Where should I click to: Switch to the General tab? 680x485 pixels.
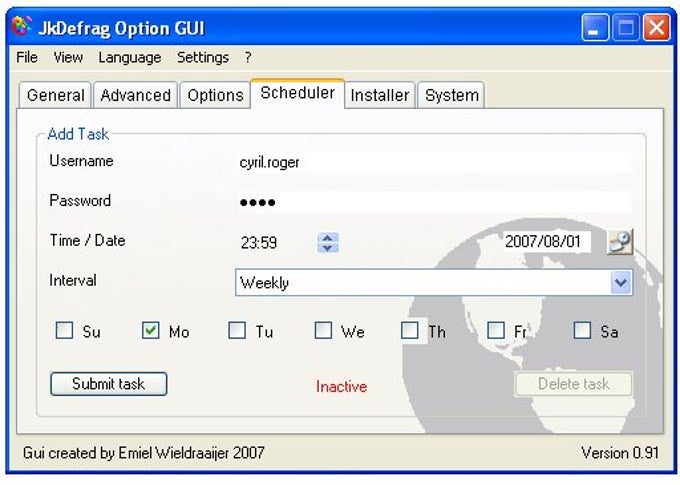[x=56, y=95]
